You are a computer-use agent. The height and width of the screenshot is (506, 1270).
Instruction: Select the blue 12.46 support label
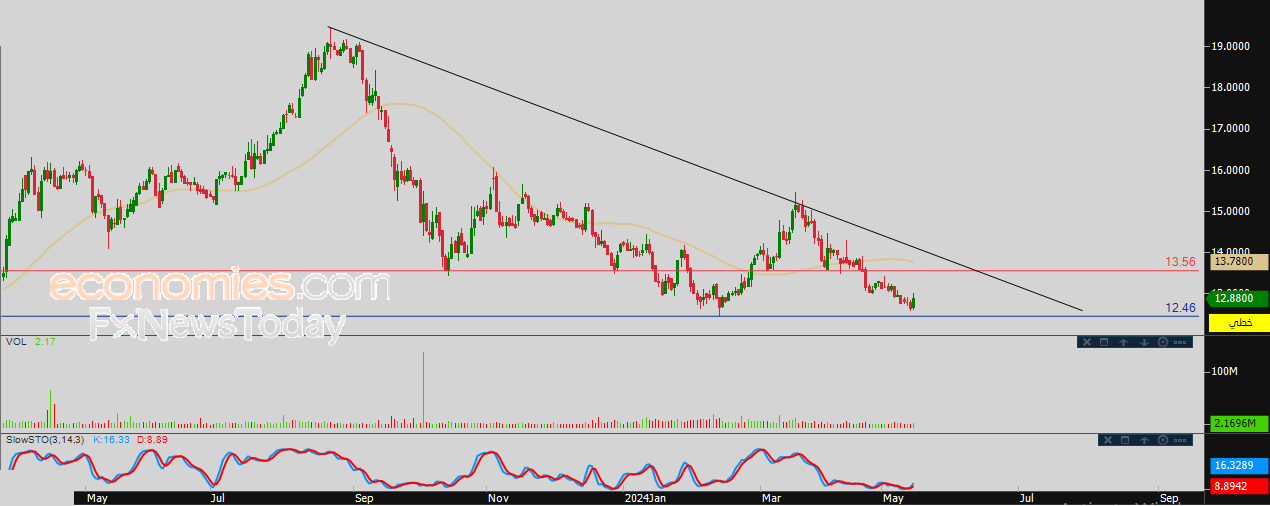tap(1180, 308)
